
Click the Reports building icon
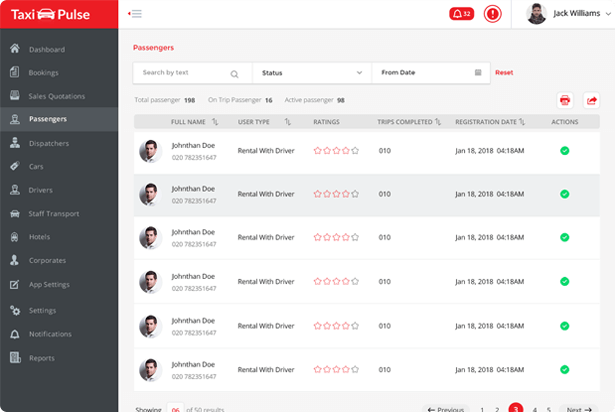(15, 357)
